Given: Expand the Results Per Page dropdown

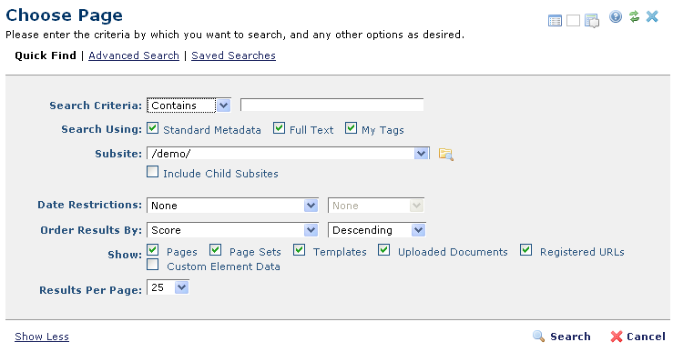Looking at the screenshot, I should [x=168, y=287].
